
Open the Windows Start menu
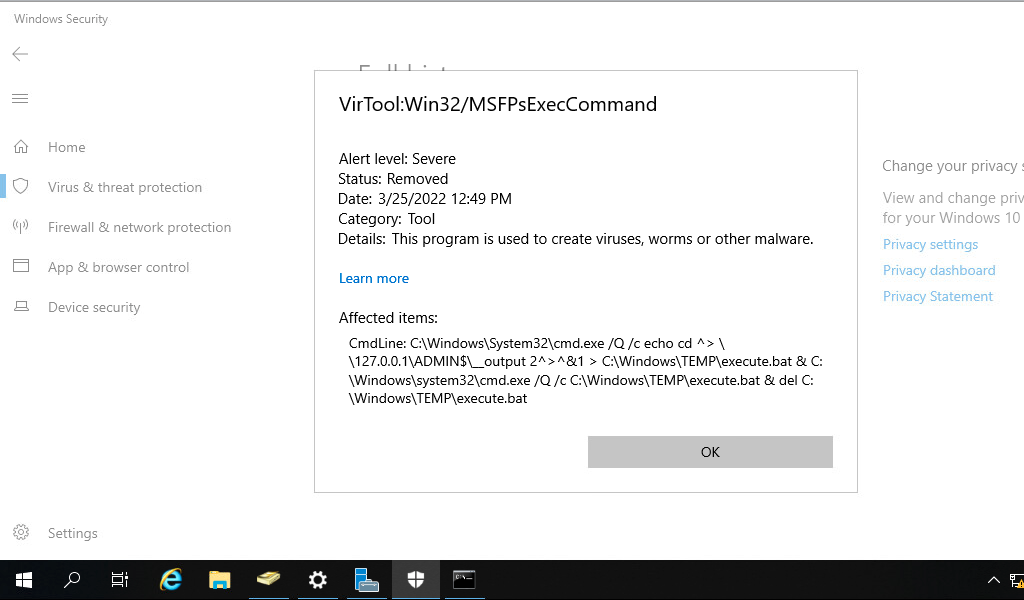coord(24,580)
